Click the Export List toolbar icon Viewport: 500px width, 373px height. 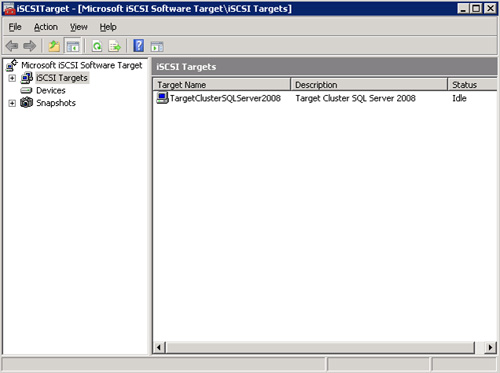[x=115, y=46]
